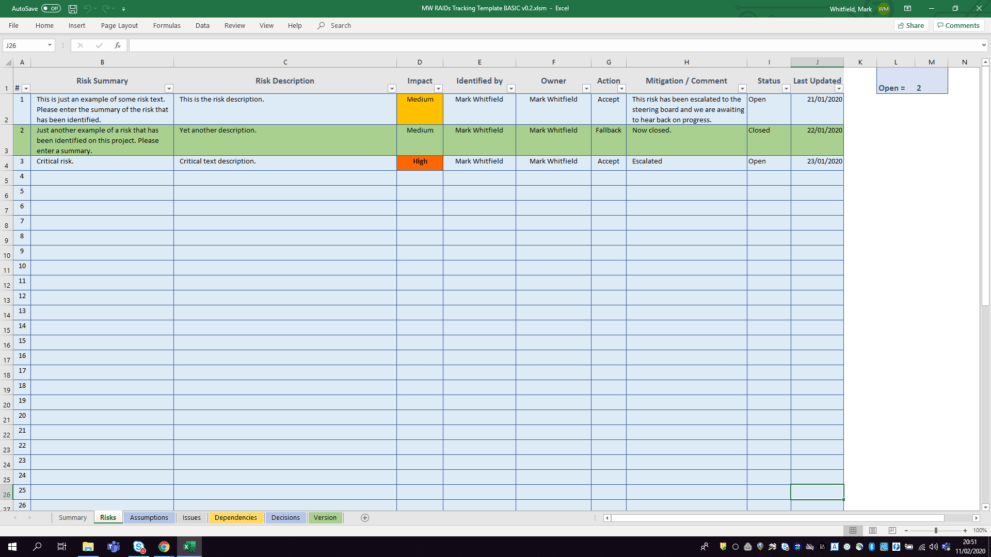The width and height of the screenshot is (991, 557).
Task: Click the zoom in plus button
Action: coord(965,530)
